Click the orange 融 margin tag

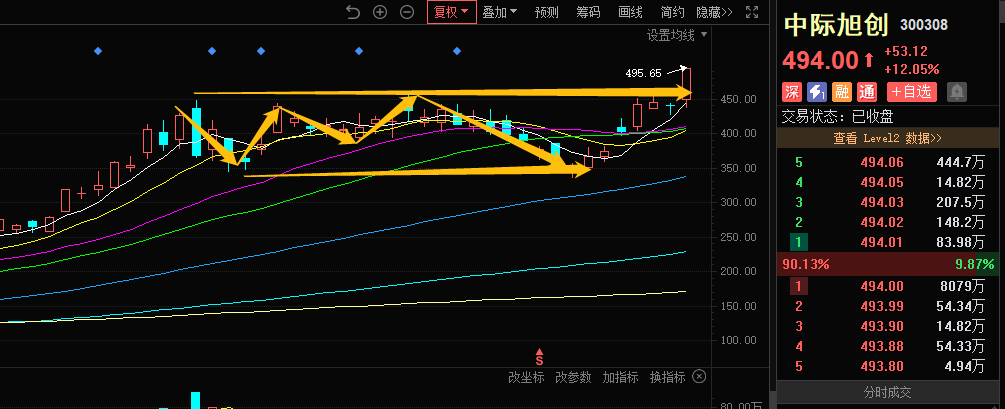coord(842,92)
